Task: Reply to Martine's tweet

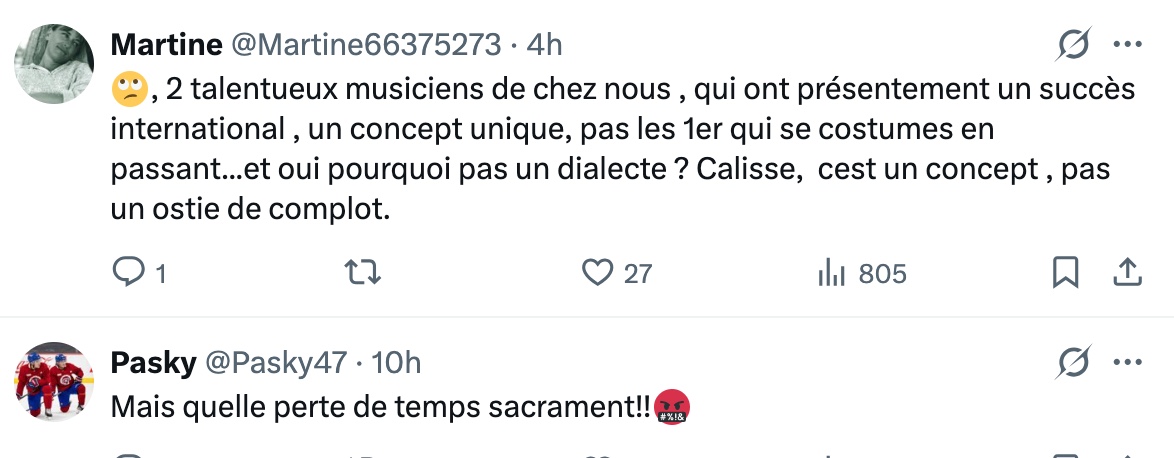Action: 129,271
